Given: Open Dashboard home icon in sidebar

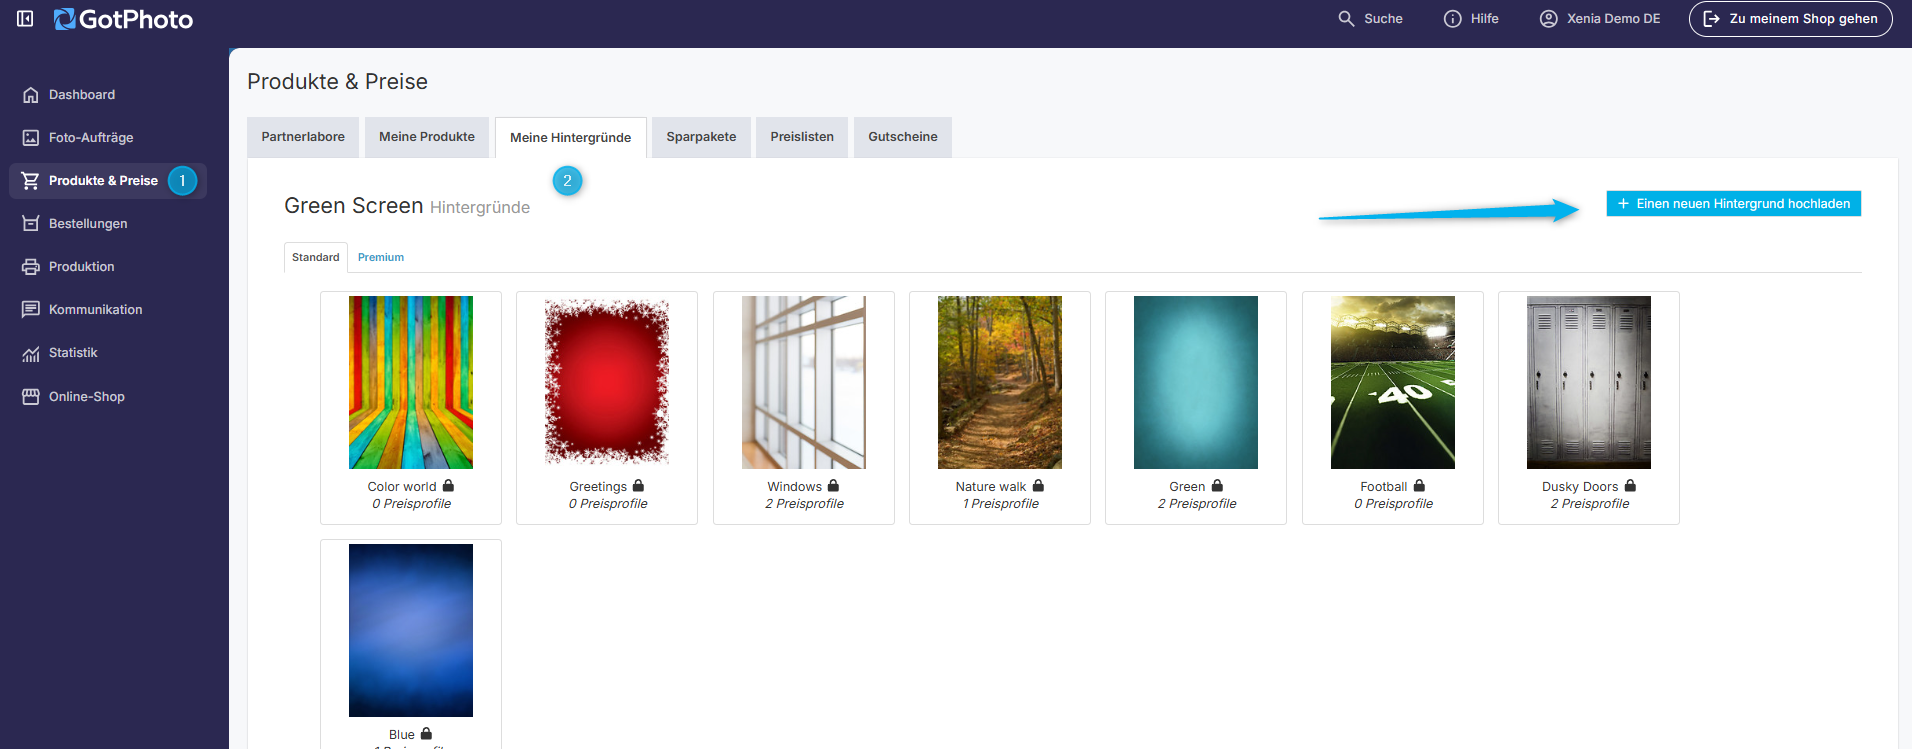Looking at the screenshot, I should click(x=31, y=95).
